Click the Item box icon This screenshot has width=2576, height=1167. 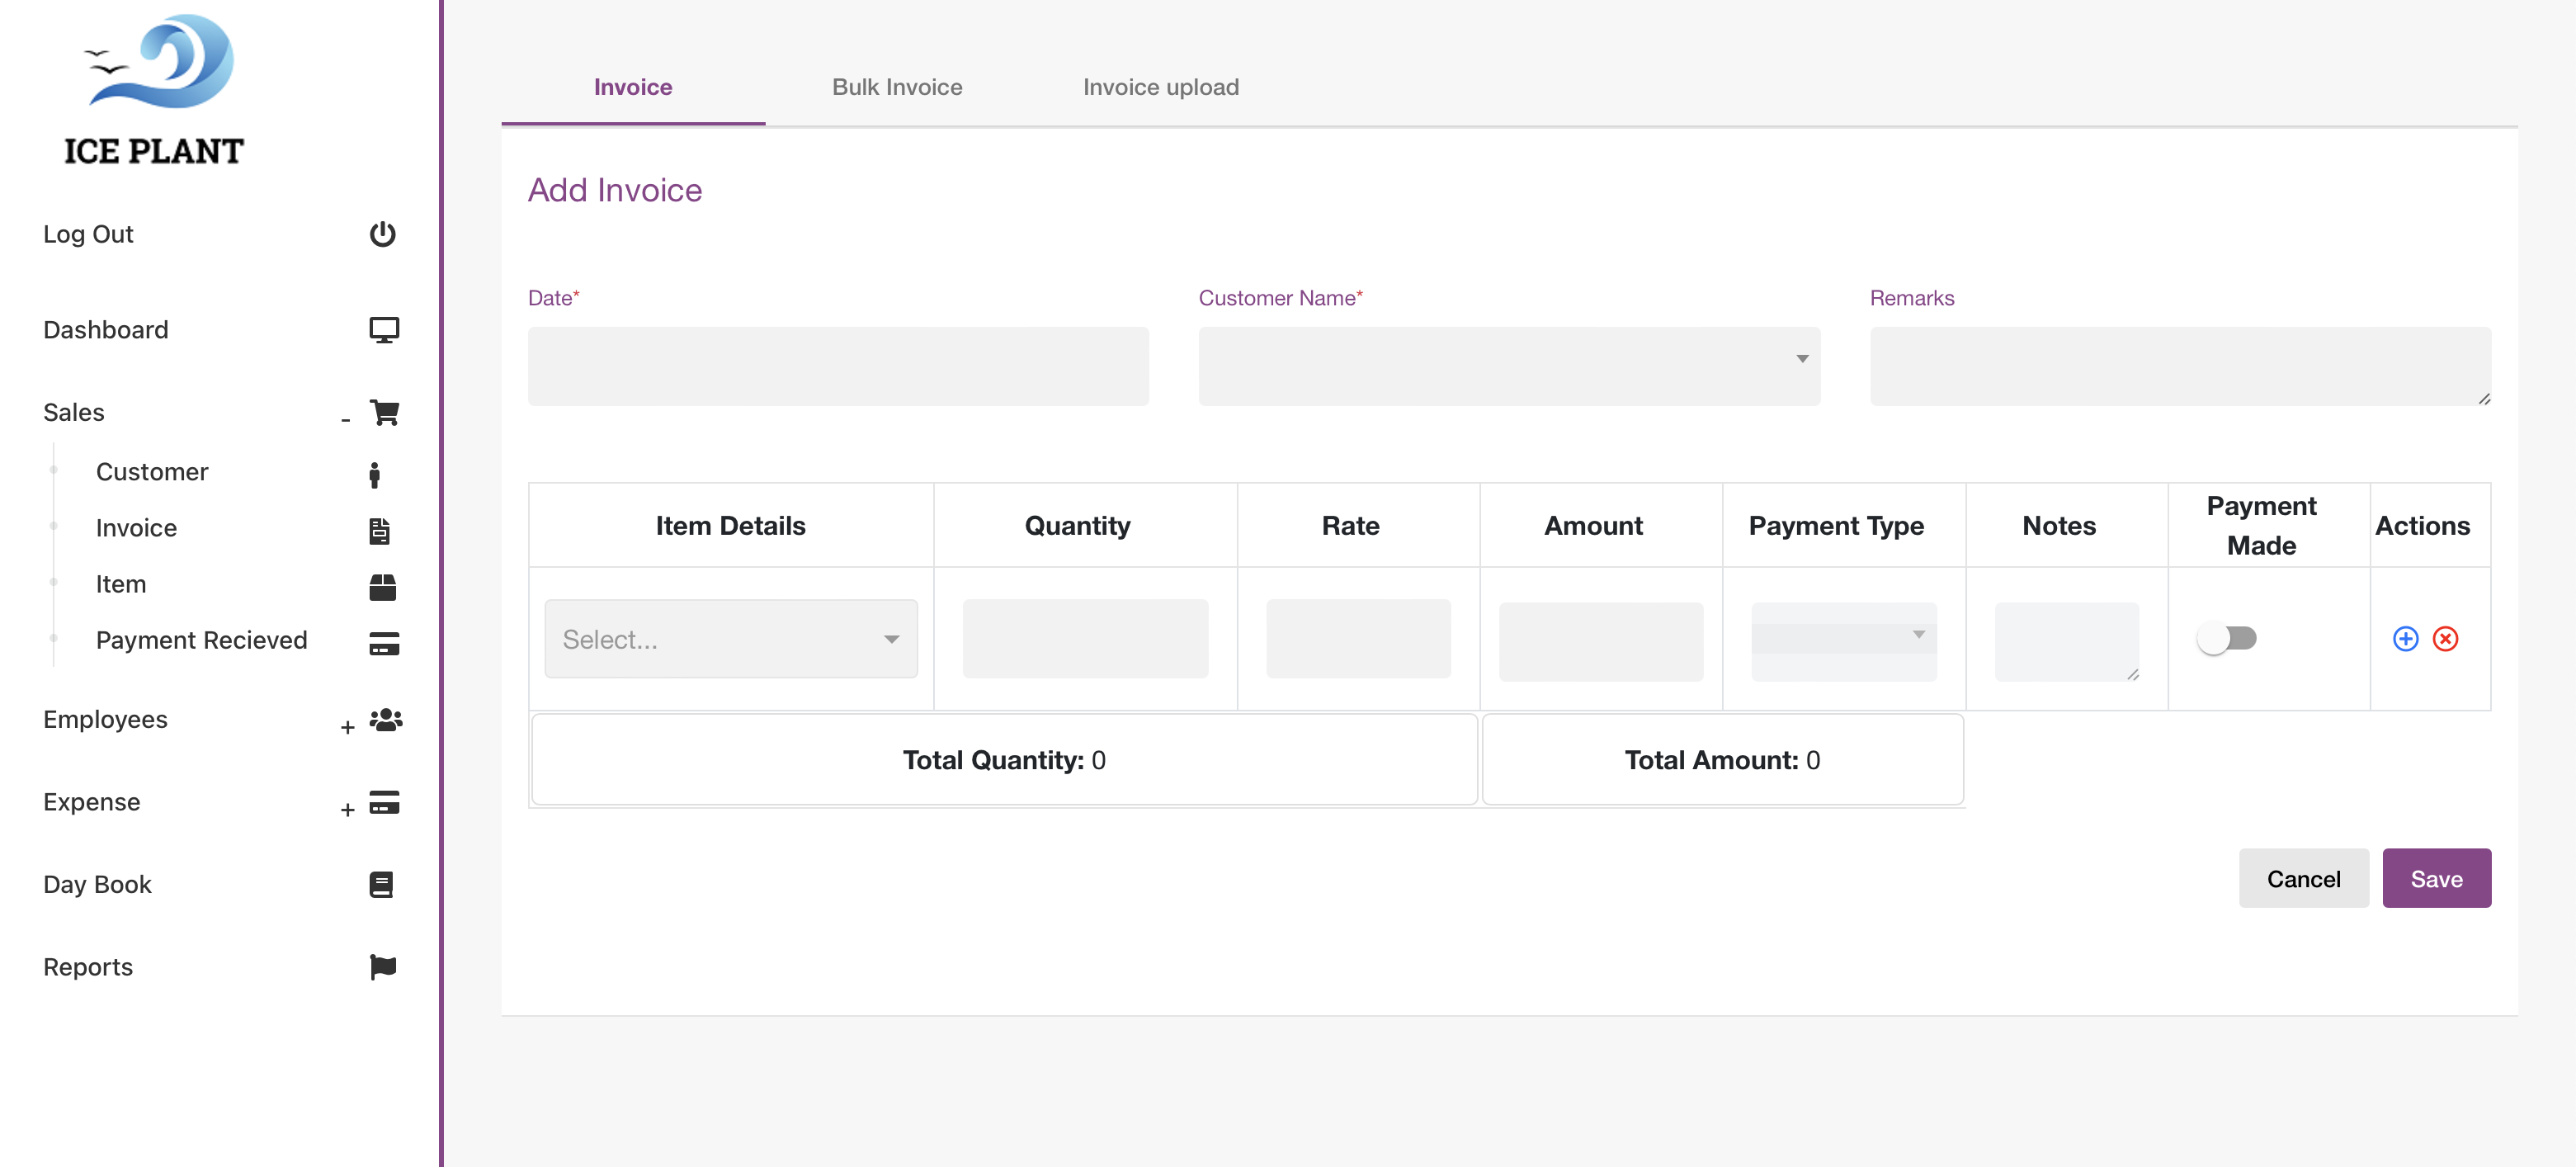[x=382, y=586]
